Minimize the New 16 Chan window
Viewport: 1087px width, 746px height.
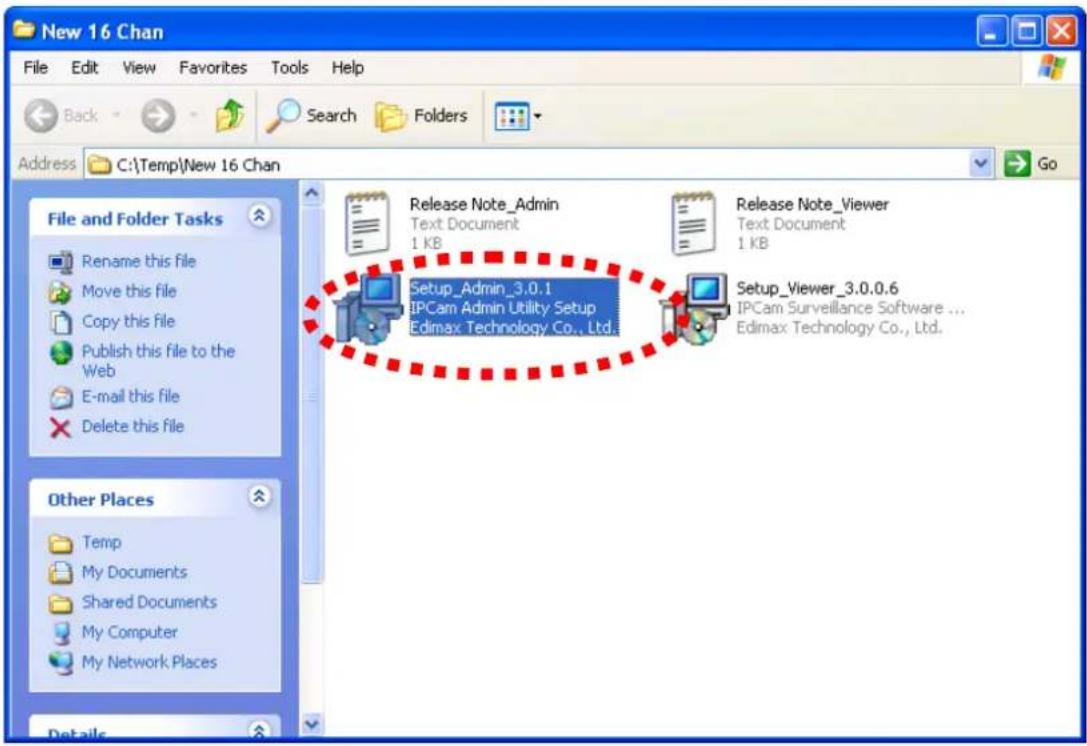pyautogui.click(x=991, y=31)
